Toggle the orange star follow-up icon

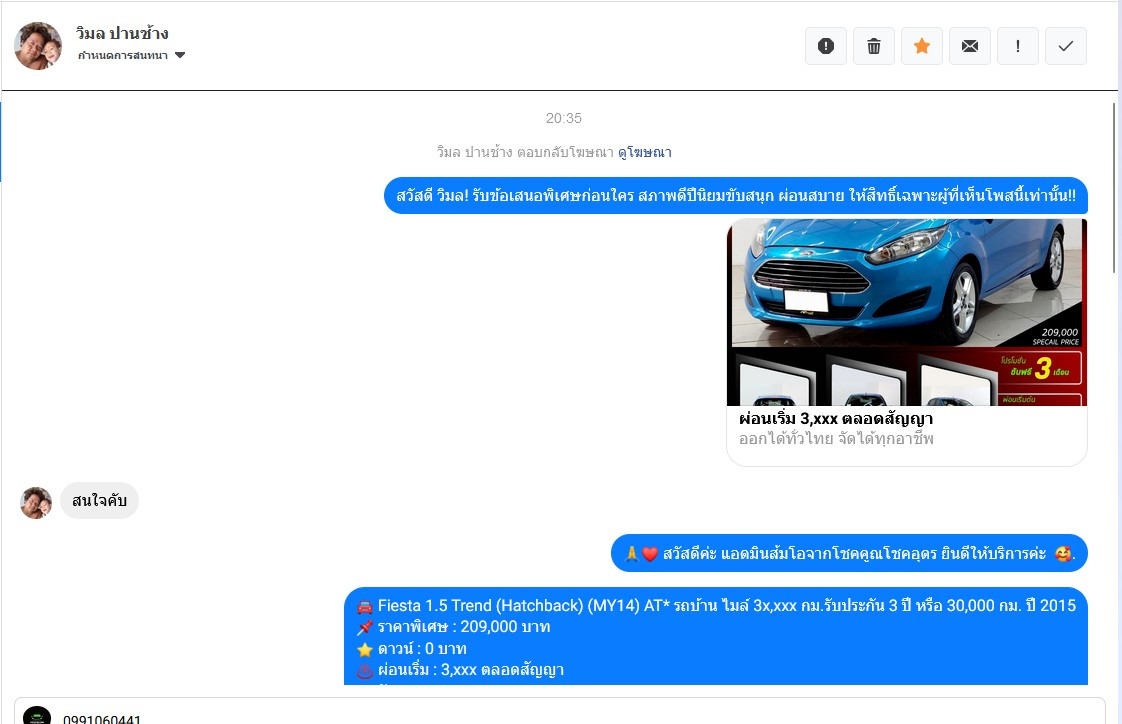coord(922,47)
